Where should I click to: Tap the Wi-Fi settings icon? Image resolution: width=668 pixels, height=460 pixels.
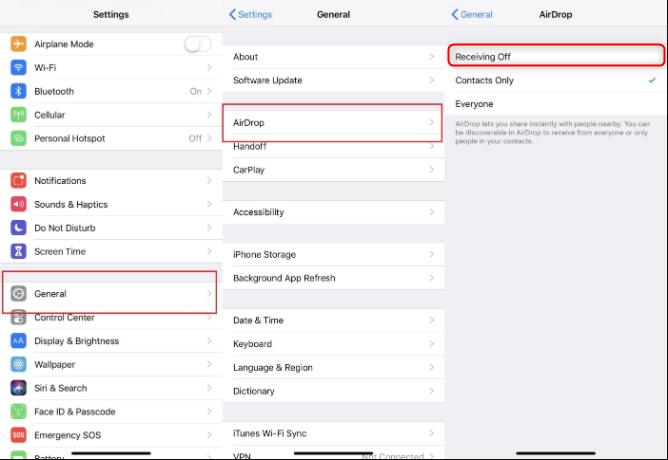point(18,67)
